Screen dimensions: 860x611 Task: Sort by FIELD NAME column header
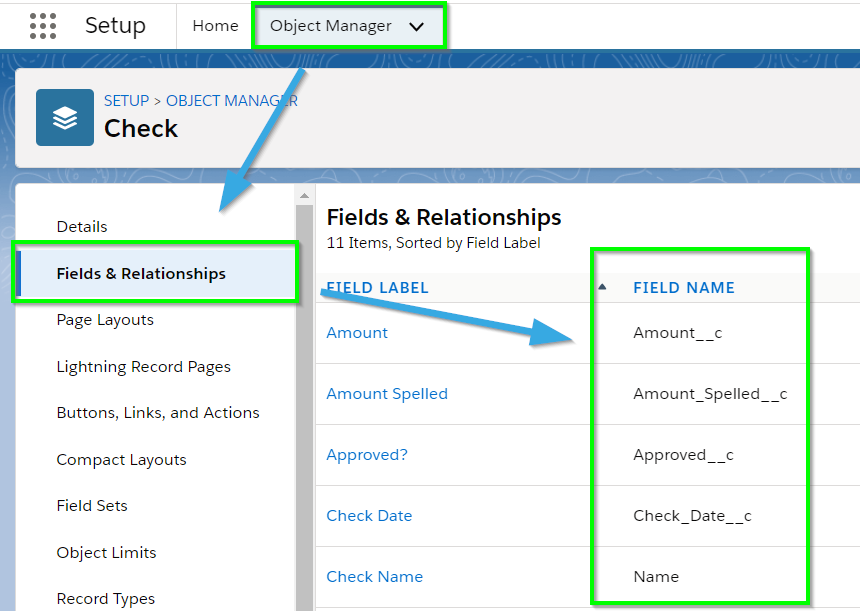click(x=683, y=287)
